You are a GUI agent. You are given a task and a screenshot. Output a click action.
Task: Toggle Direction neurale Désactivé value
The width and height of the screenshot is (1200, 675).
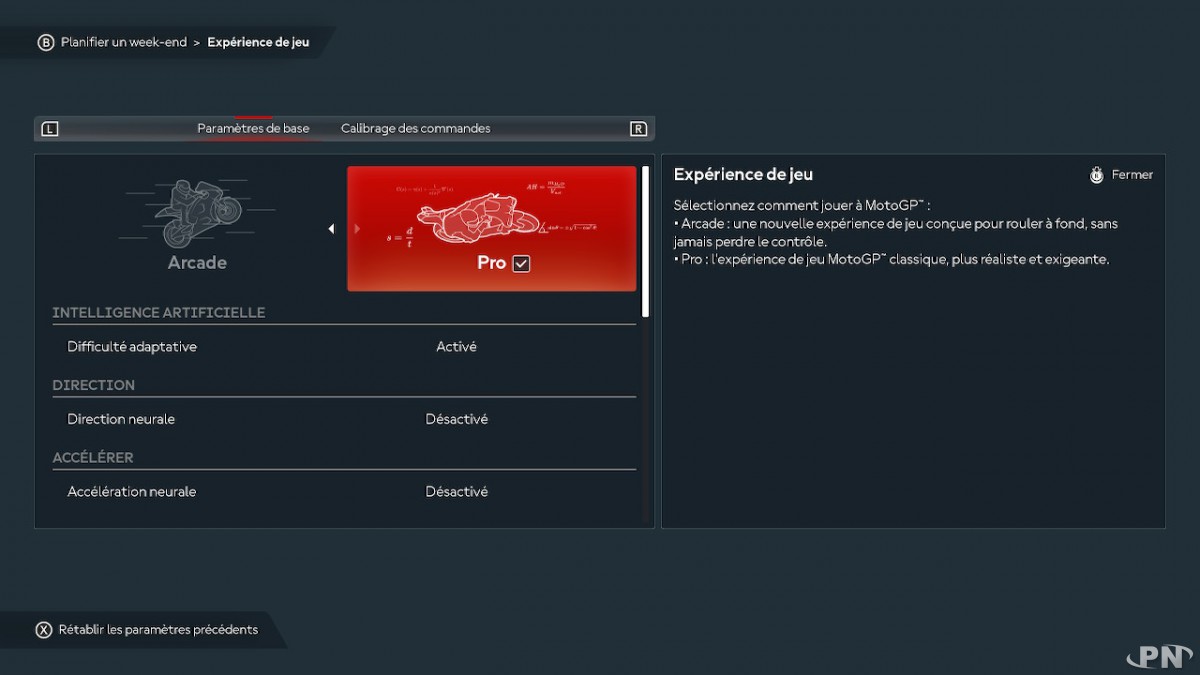pyautogui.click(x=456, y=419)
